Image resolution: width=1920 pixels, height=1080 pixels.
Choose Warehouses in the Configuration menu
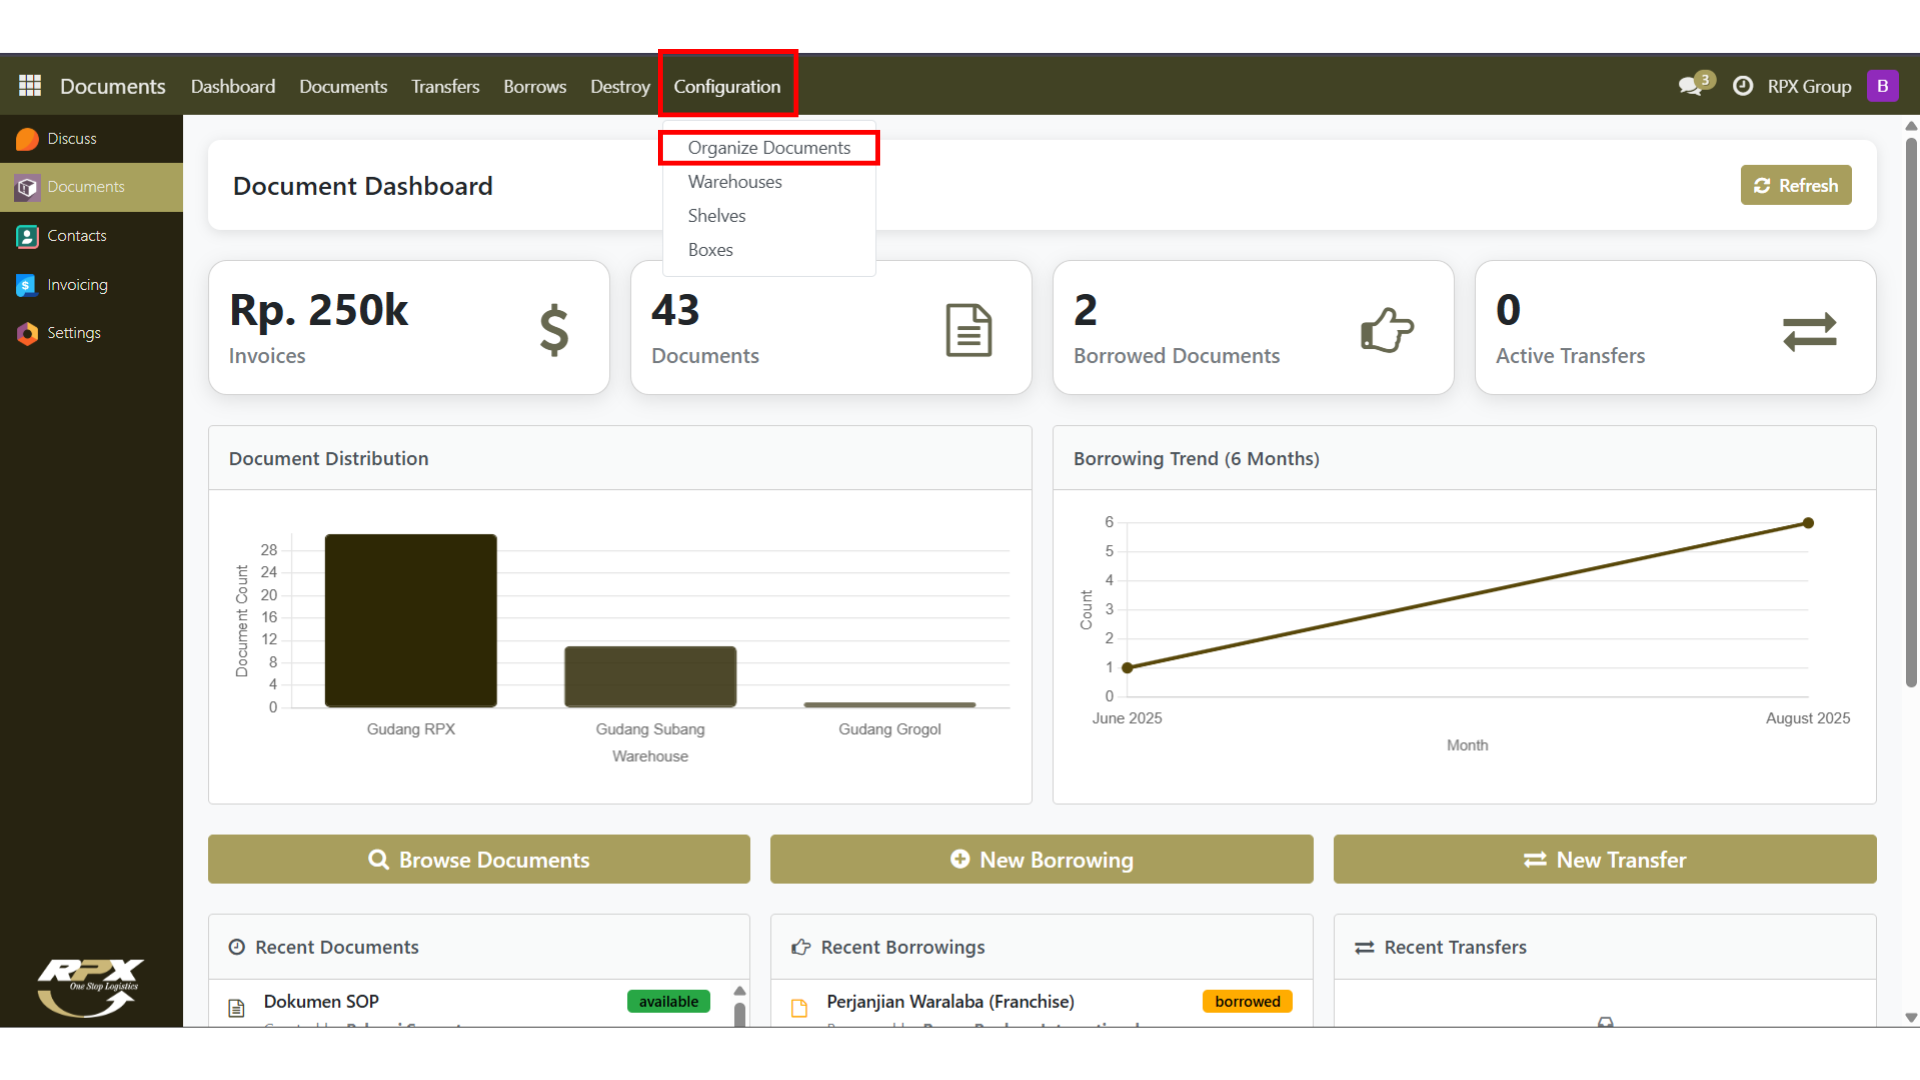[734, 182]
